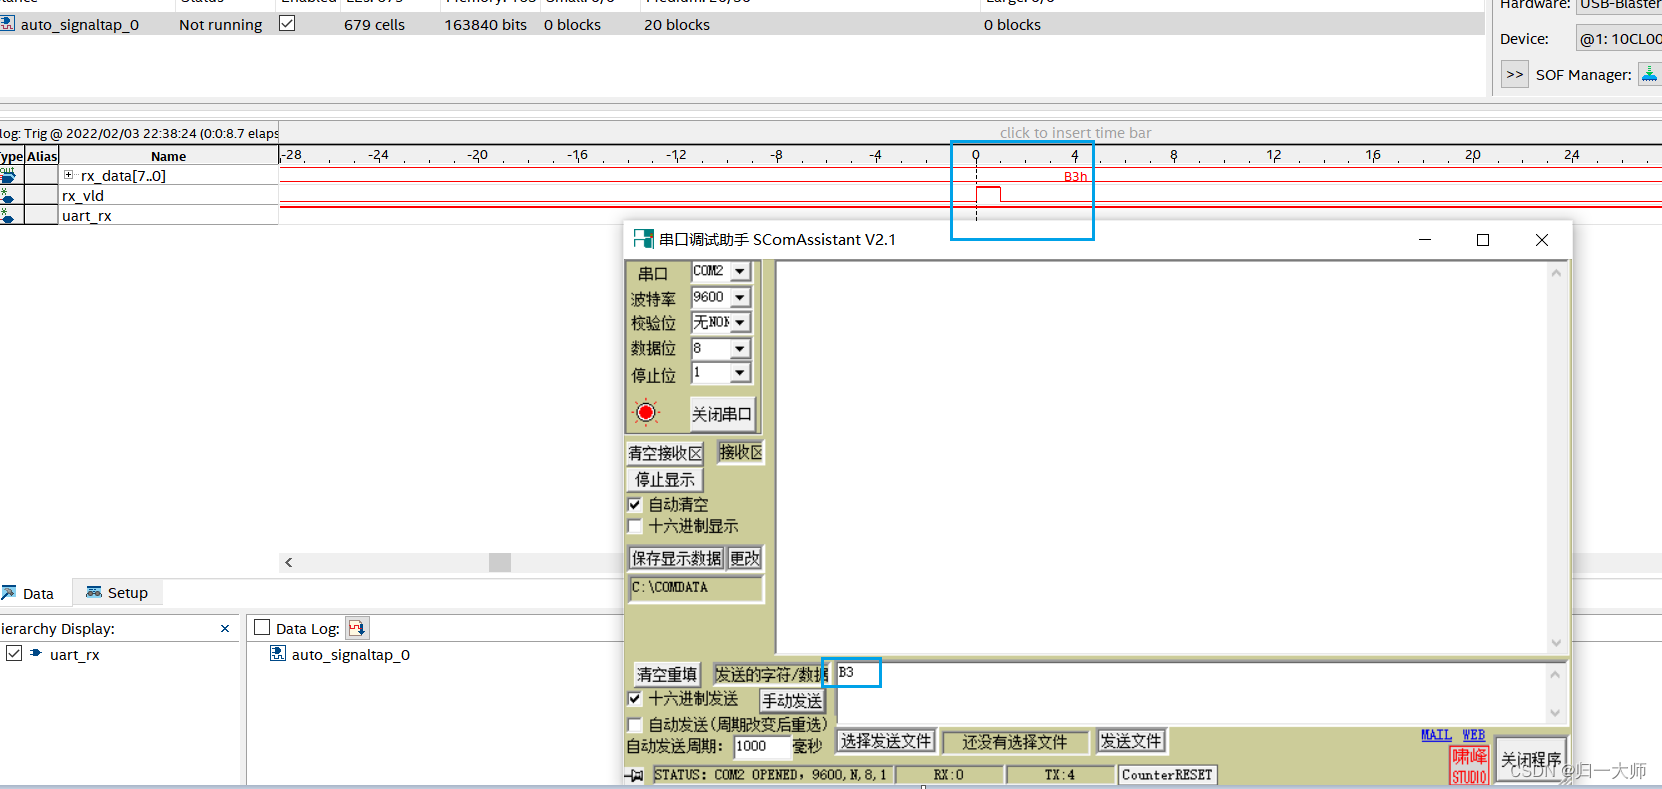This screenshot has height=789, width=1662.
Task: Enable 十六进制显示 hex display checkbox
Action: tap(635, 526)
